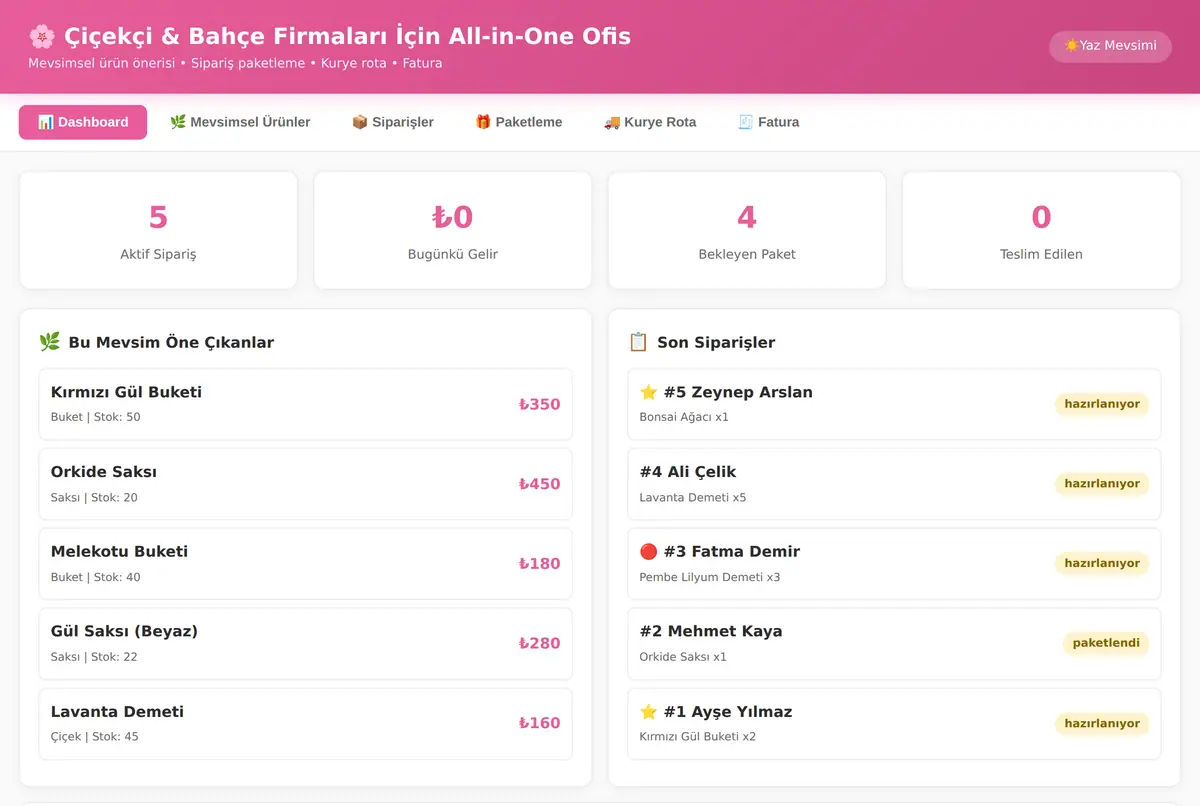Click the leaf icon beside Bu Mevsim Öne Çıkanlar
The image size is (1200, 806).
pyautogui.click(x=49, y=342)
